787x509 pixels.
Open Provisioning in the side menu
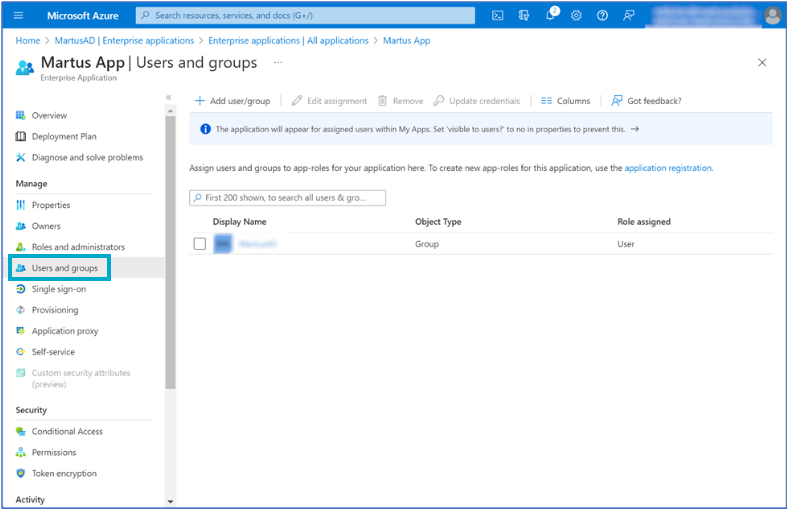(55, 310)
